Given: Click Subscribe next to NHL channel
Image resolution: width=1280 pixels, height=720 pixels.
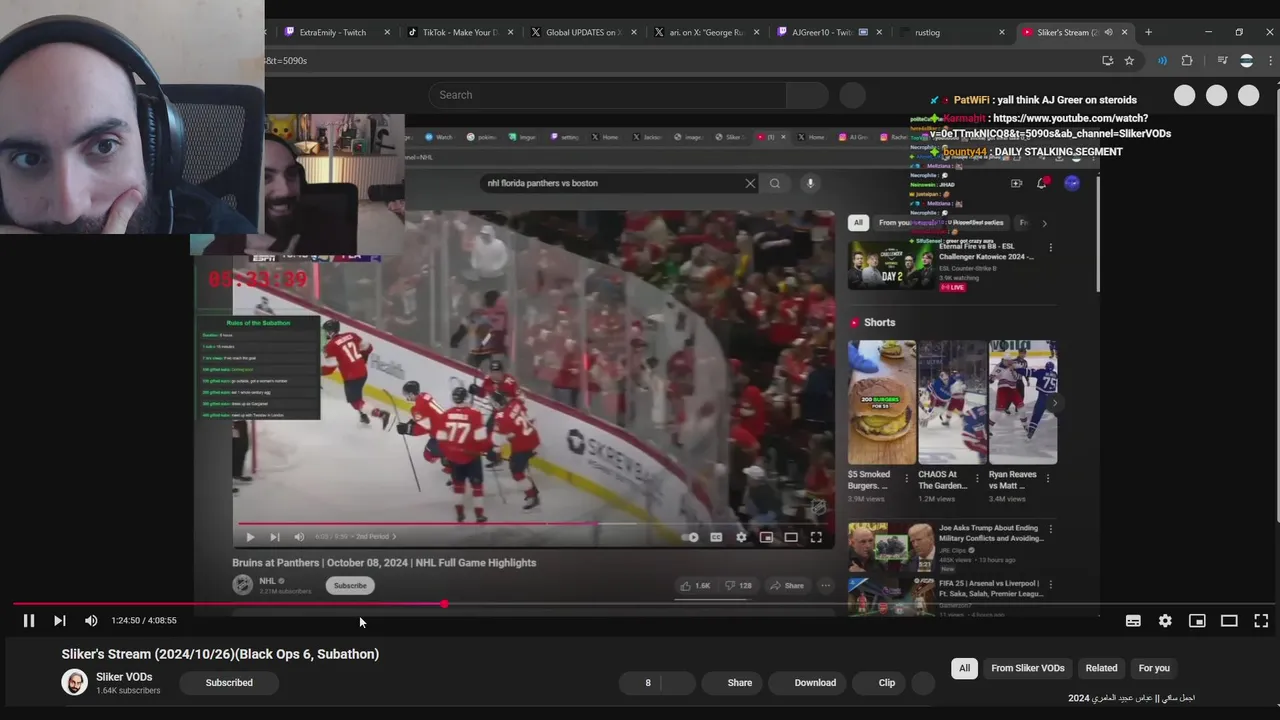Looking at the screenshot, I should click(350, 585).
